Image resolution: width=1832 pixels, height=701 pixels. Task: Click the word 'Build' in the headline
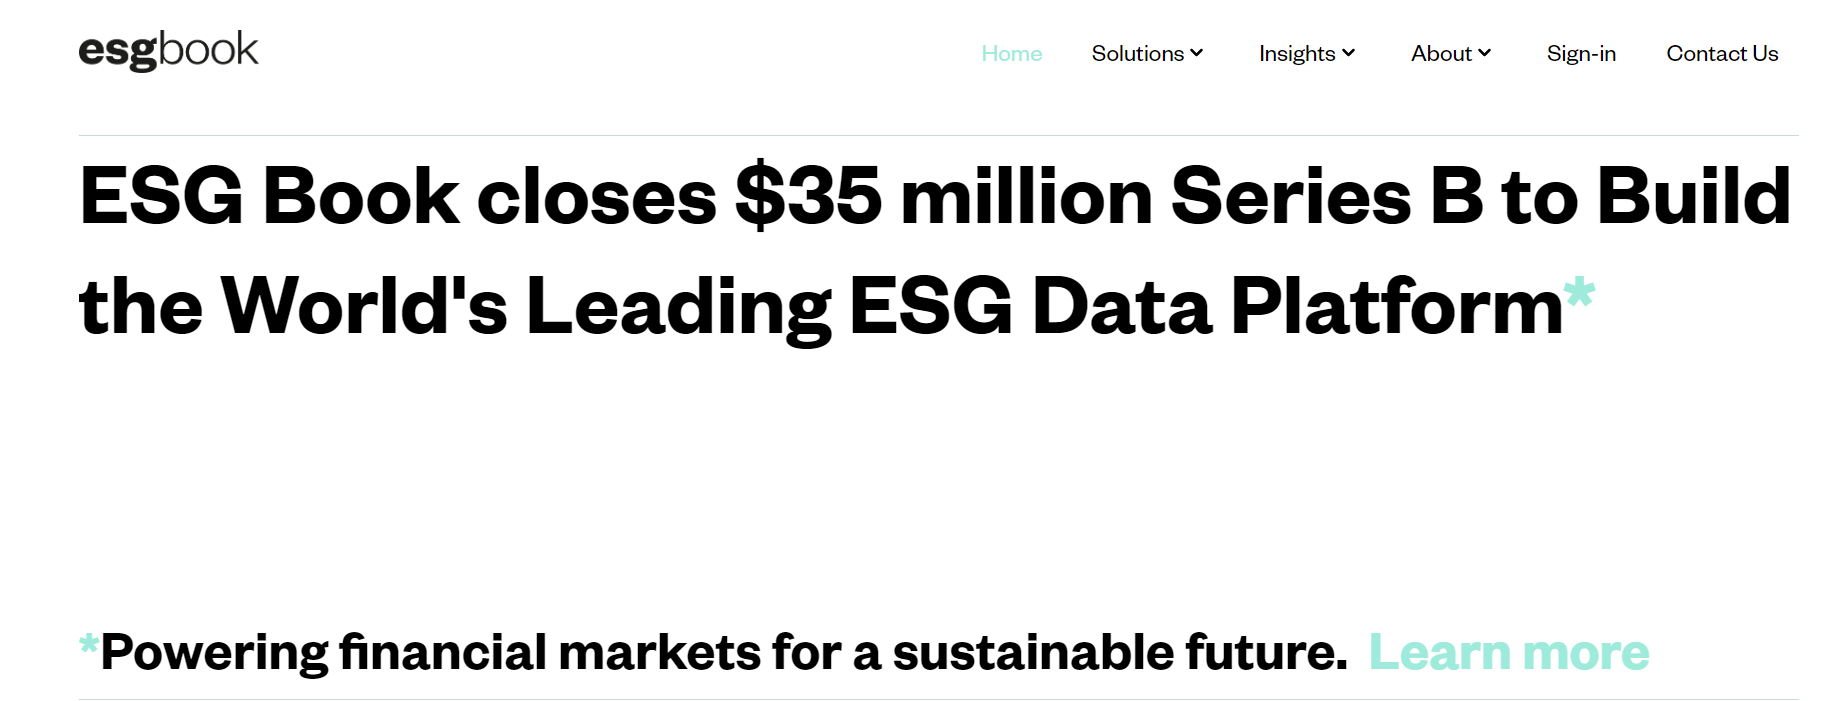(1694, 196)
